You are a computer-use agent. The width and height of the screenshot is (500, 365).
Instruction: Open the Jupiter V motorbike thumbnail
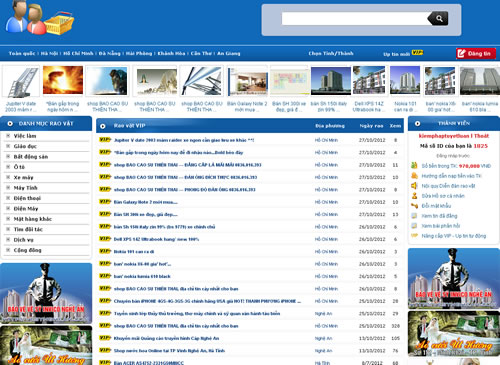click(21, 82)
